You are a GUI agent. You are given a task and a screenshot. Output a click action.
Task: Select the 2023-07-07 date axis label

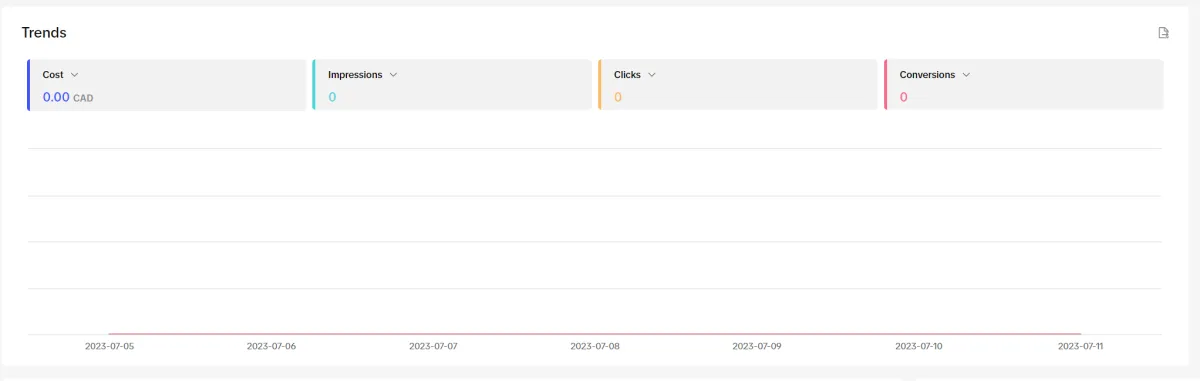coord(433,346)
